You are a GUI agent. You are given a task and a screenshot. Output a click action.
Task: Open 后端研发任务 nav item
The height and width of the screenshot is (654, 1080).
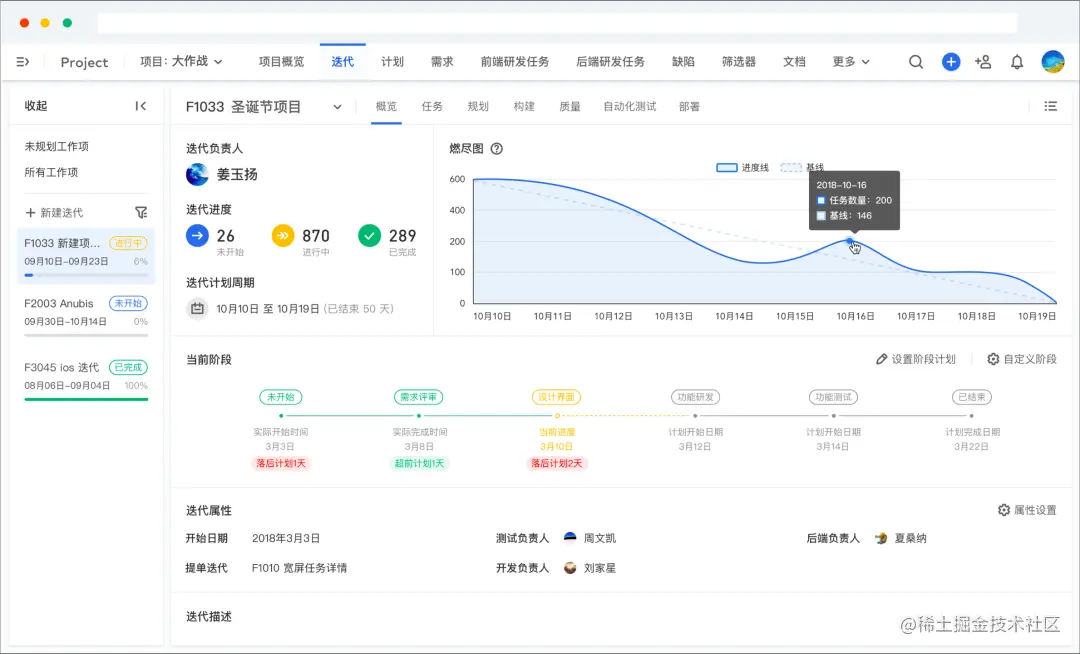pos(610,62)
